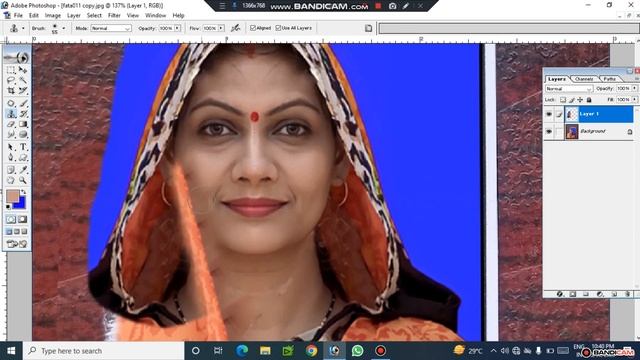Select the Move tool
This screenshot has height=360, width=640.
click(x=23, y=70)
